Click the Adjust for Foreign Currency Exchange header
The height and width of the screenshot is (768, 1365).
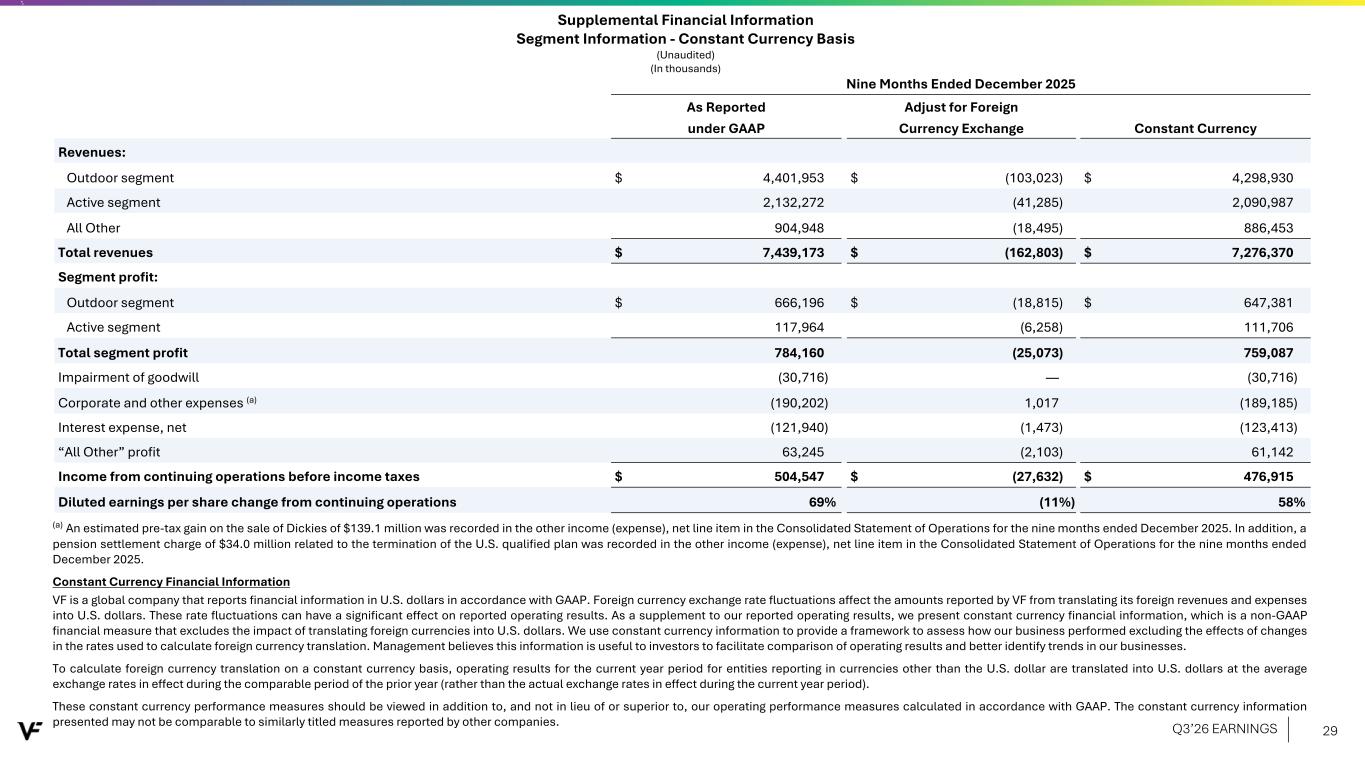[960, 117]
